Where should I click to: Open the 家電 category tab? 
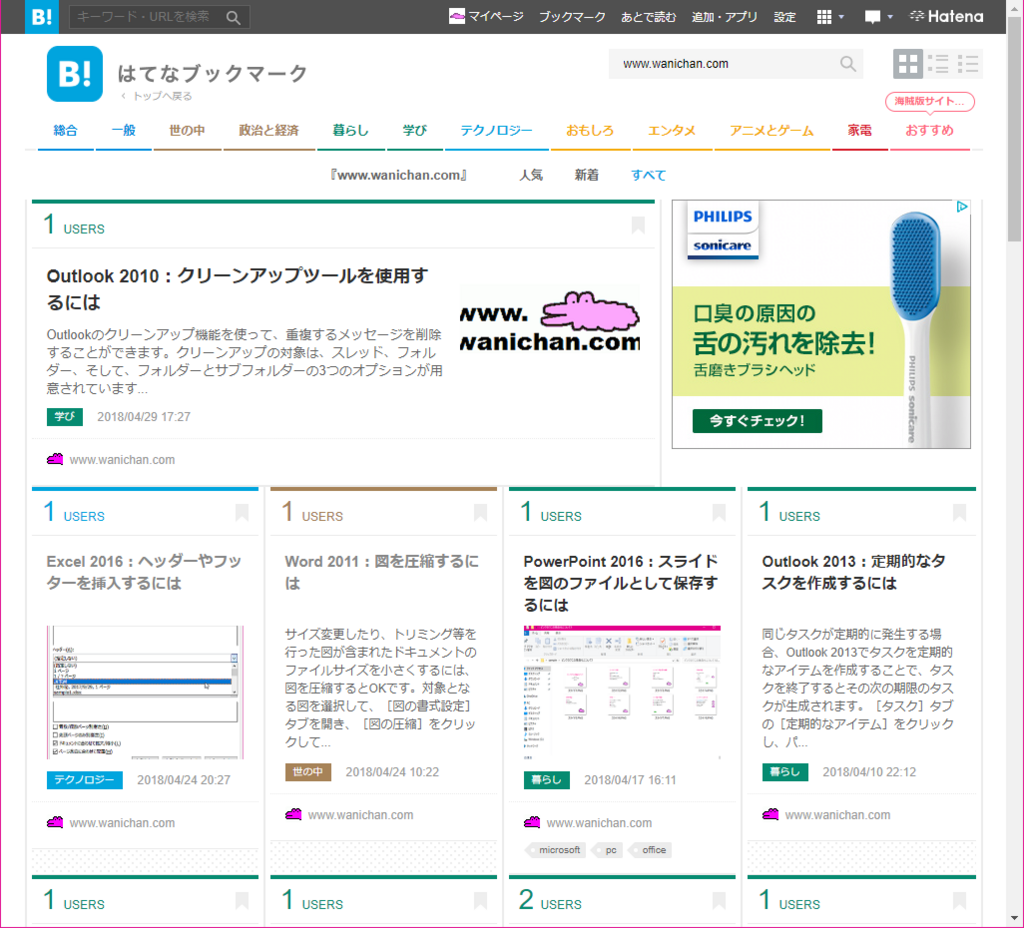tap(859, 131)
